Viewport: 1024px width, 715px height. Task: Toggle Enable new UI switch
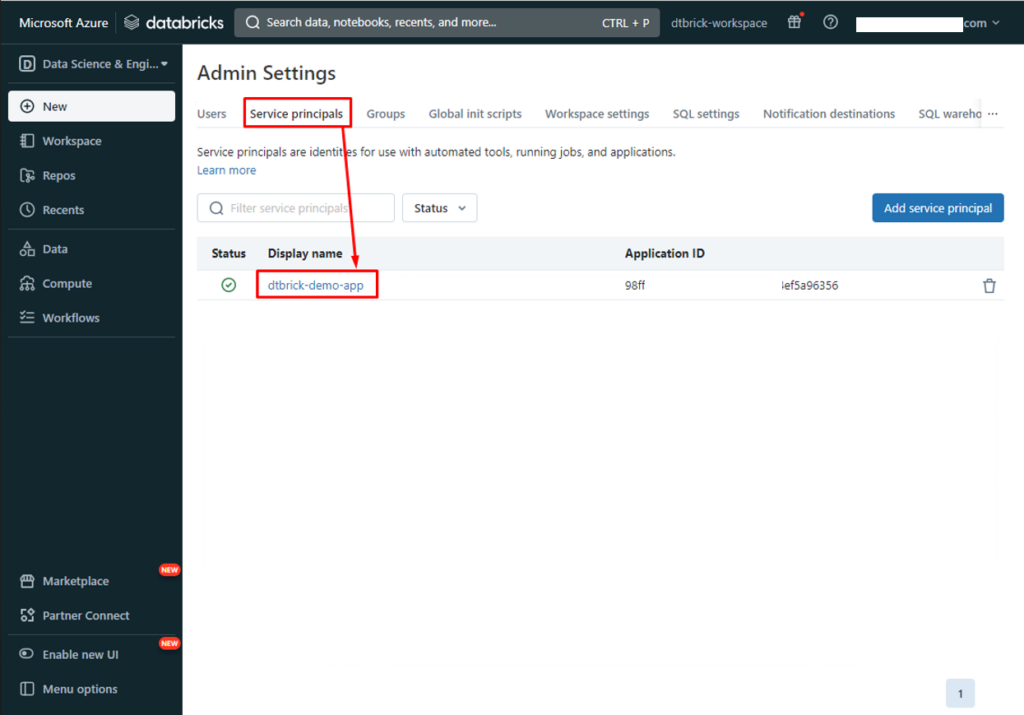(x=26, y=654)
